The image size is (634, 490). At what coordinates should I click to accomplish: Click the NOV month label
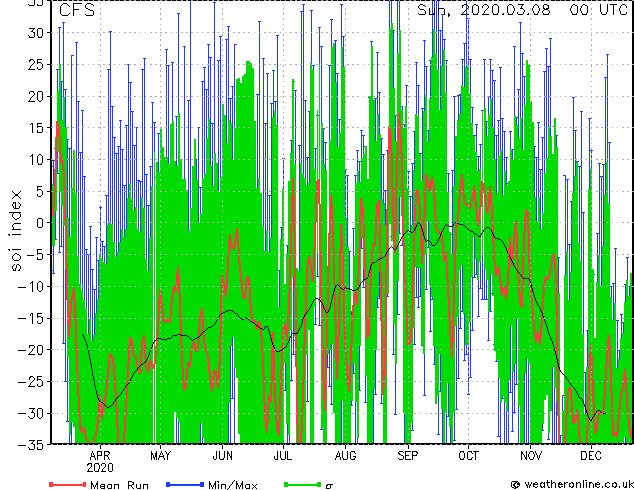coord(530,456)
